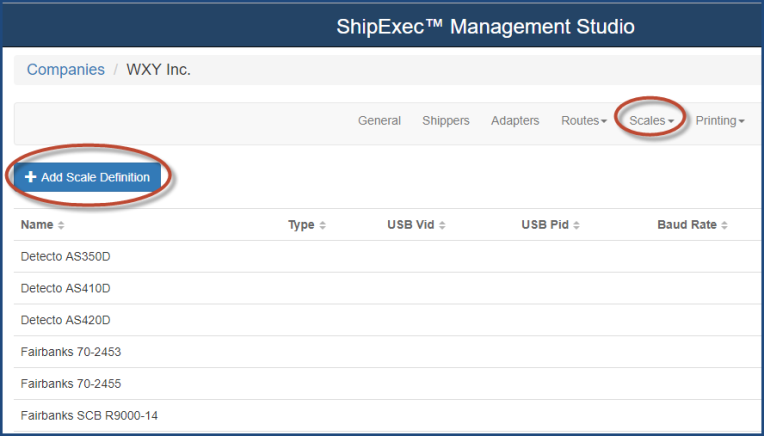Open the Adapters tab
The width and height of the screenshot is (764, 436).
[x=515, y=121]
